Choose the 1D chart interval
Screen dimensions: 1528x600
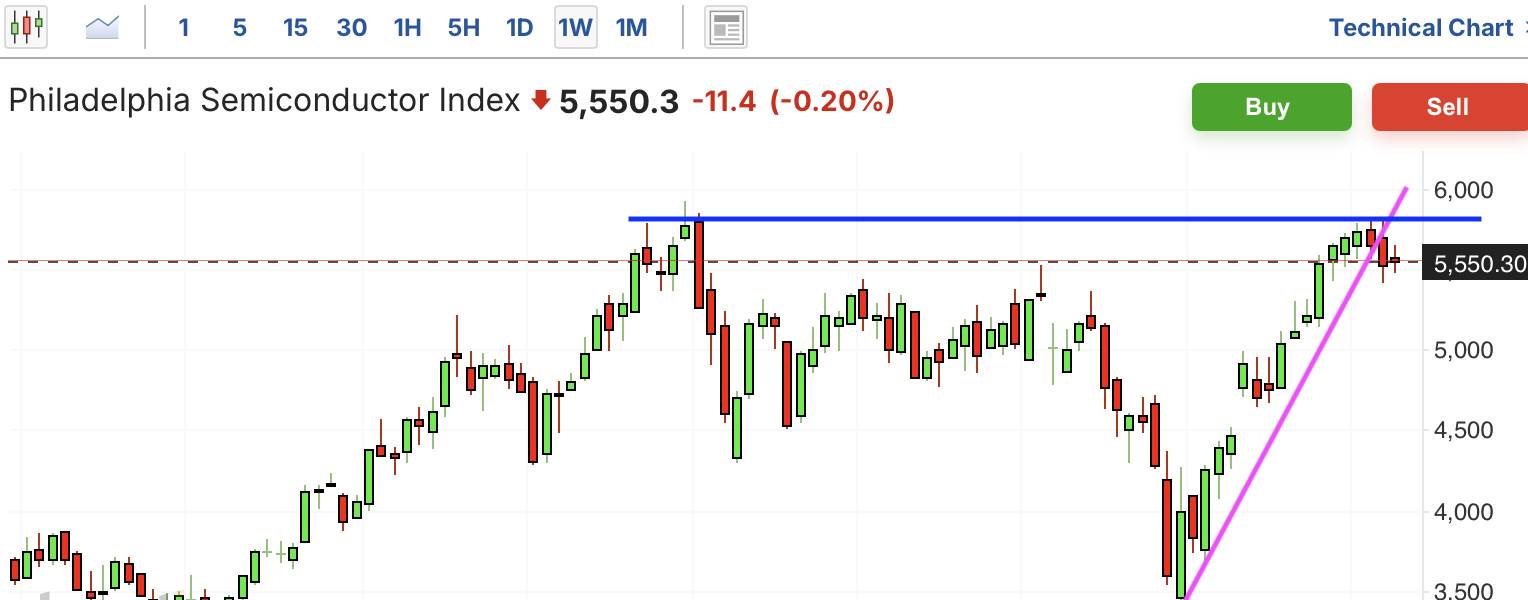[520, 28]
